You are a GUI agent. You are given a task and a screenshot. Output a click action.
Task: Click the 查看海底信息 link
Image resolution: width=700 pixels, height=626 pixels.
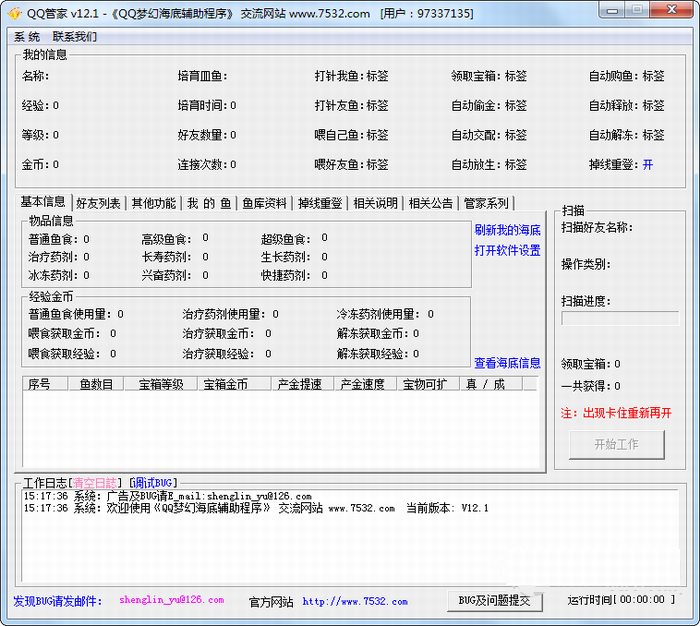pos(507,363)
